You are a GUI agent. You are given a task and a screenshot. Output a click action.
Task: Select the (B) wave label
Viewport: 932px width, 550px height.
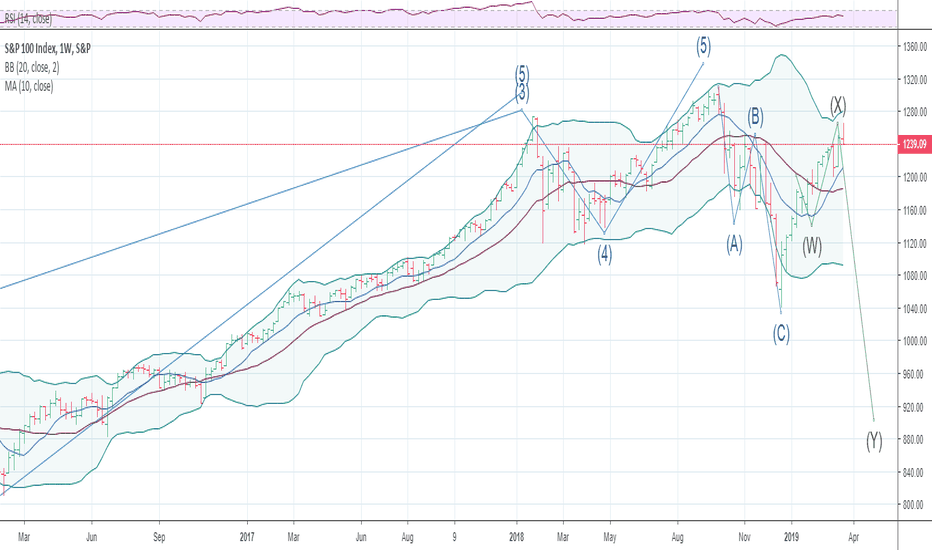pos(755,117)
